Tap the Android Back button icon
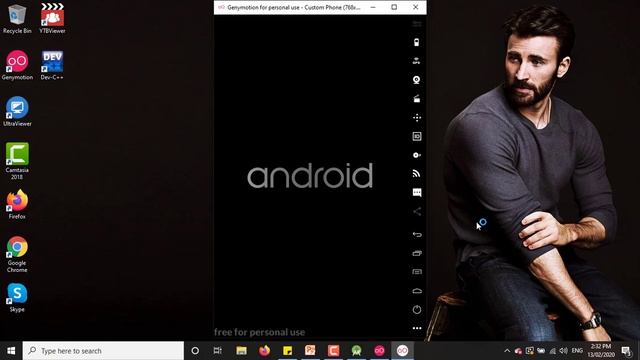Image resolution: width=640 pixels, height=360 pixels. click(x=417, y=234)
